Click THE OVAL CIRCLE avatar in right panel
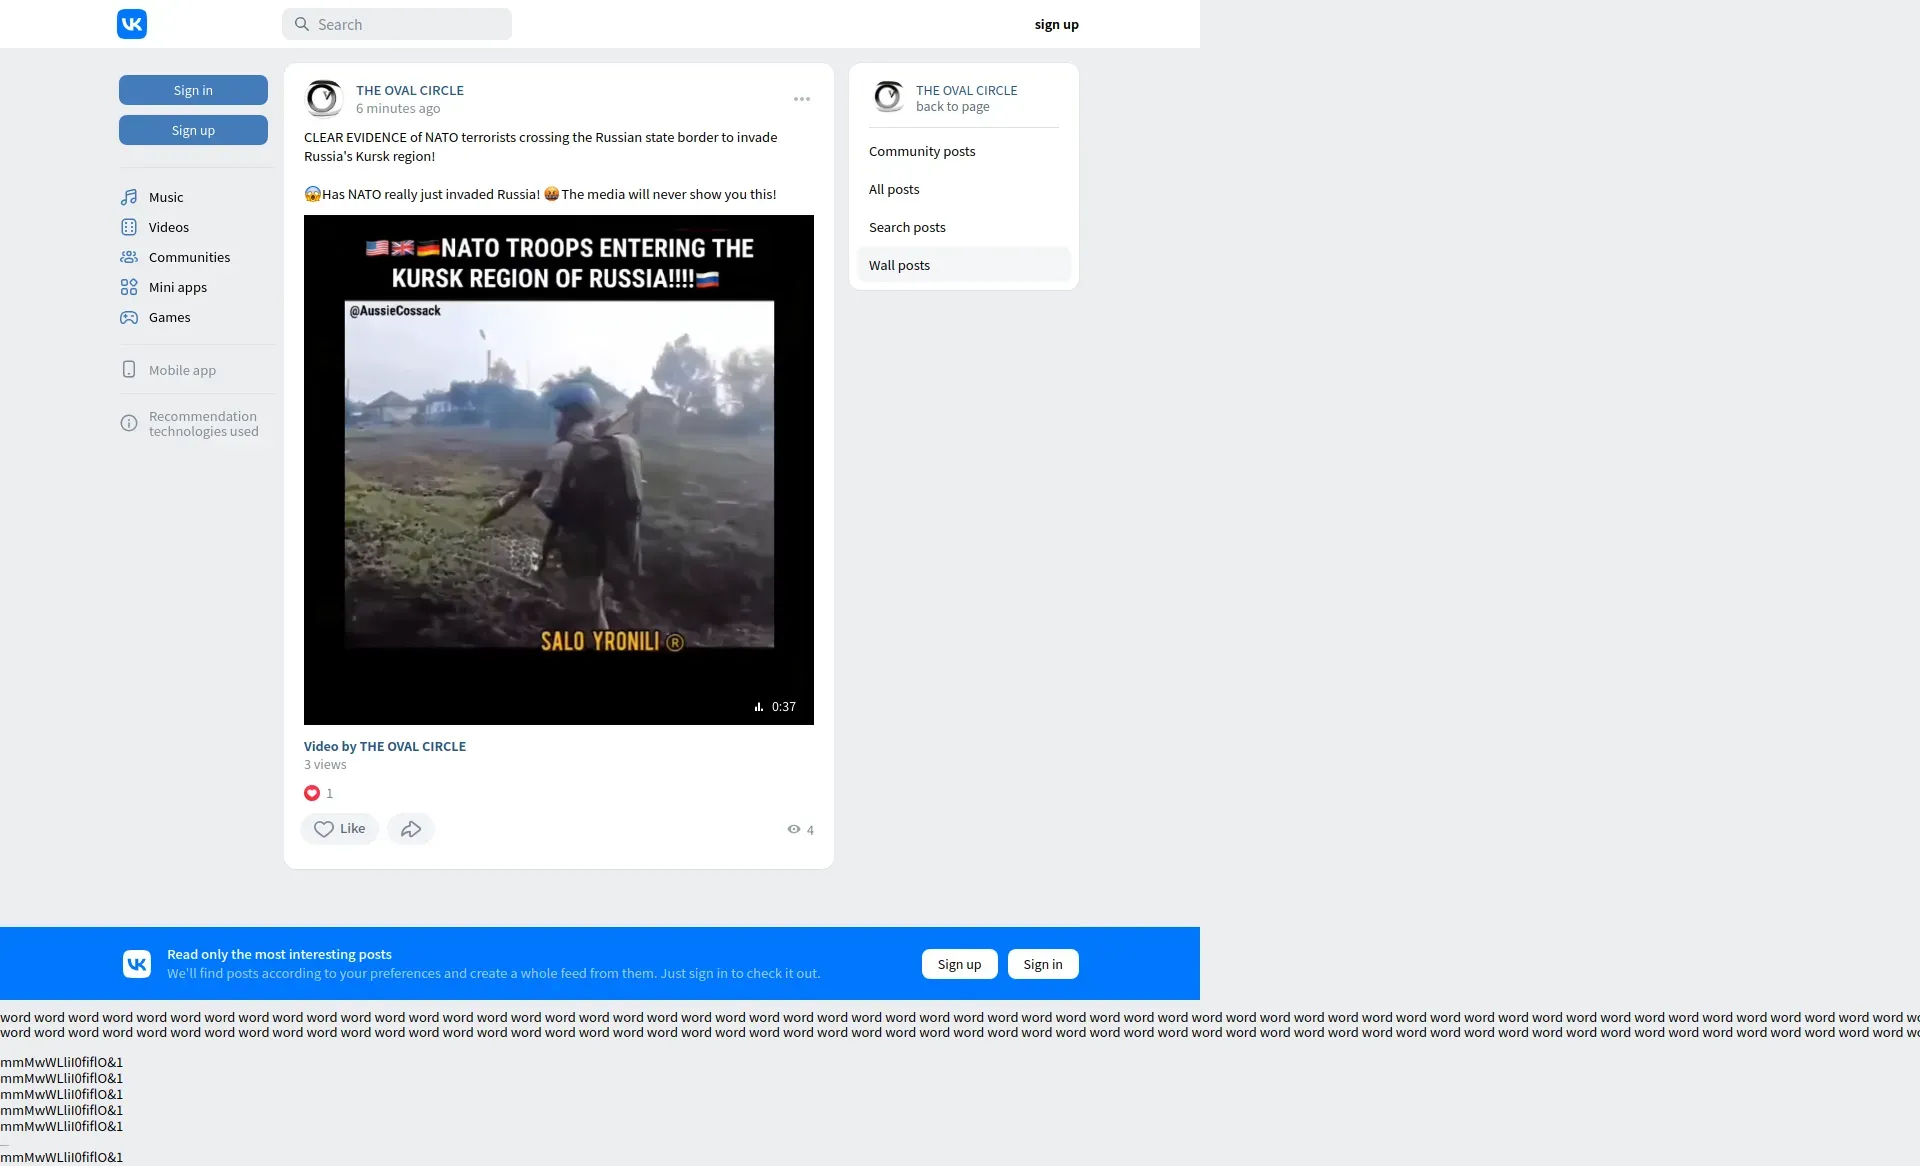This screenshot has height=1166, width=1920. [x=888, y=97]
